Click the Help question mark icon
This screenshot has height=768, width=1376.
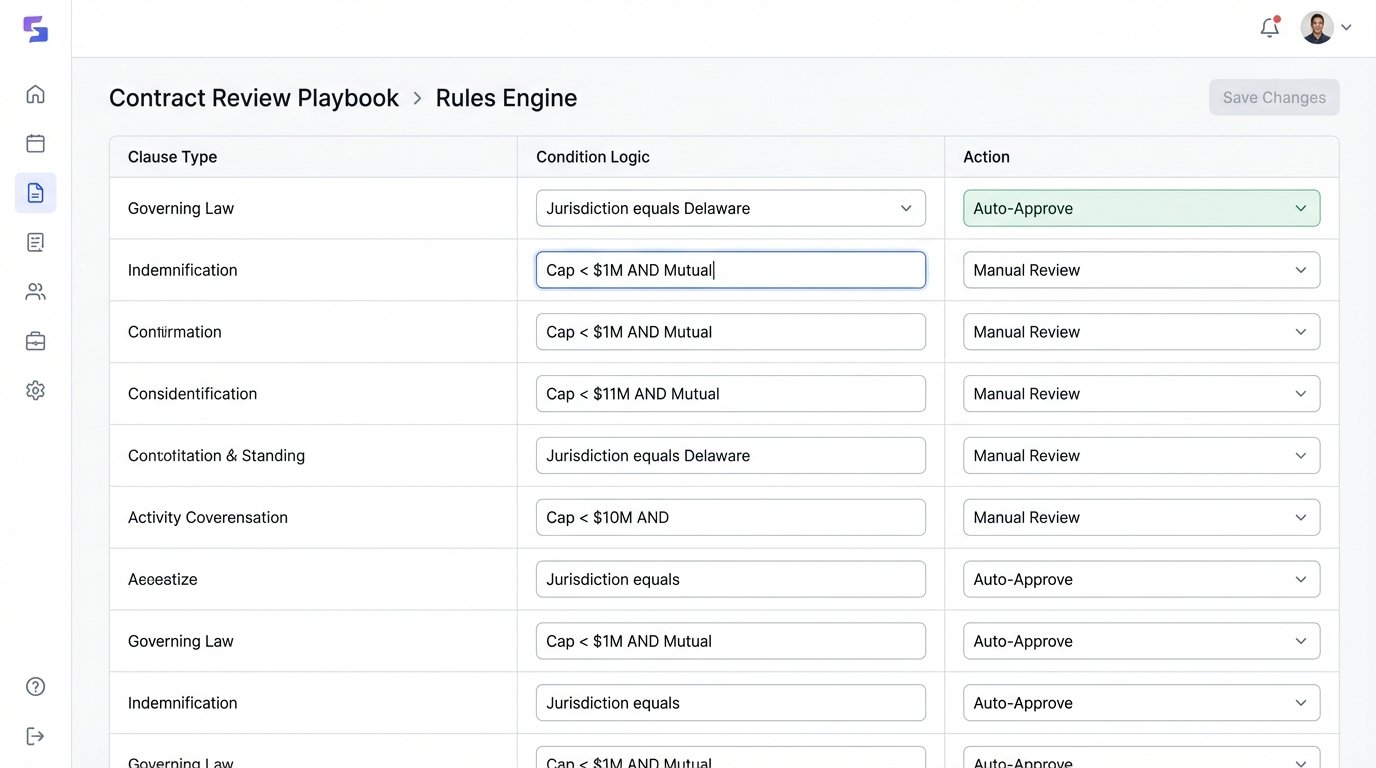tap(35, 686)
